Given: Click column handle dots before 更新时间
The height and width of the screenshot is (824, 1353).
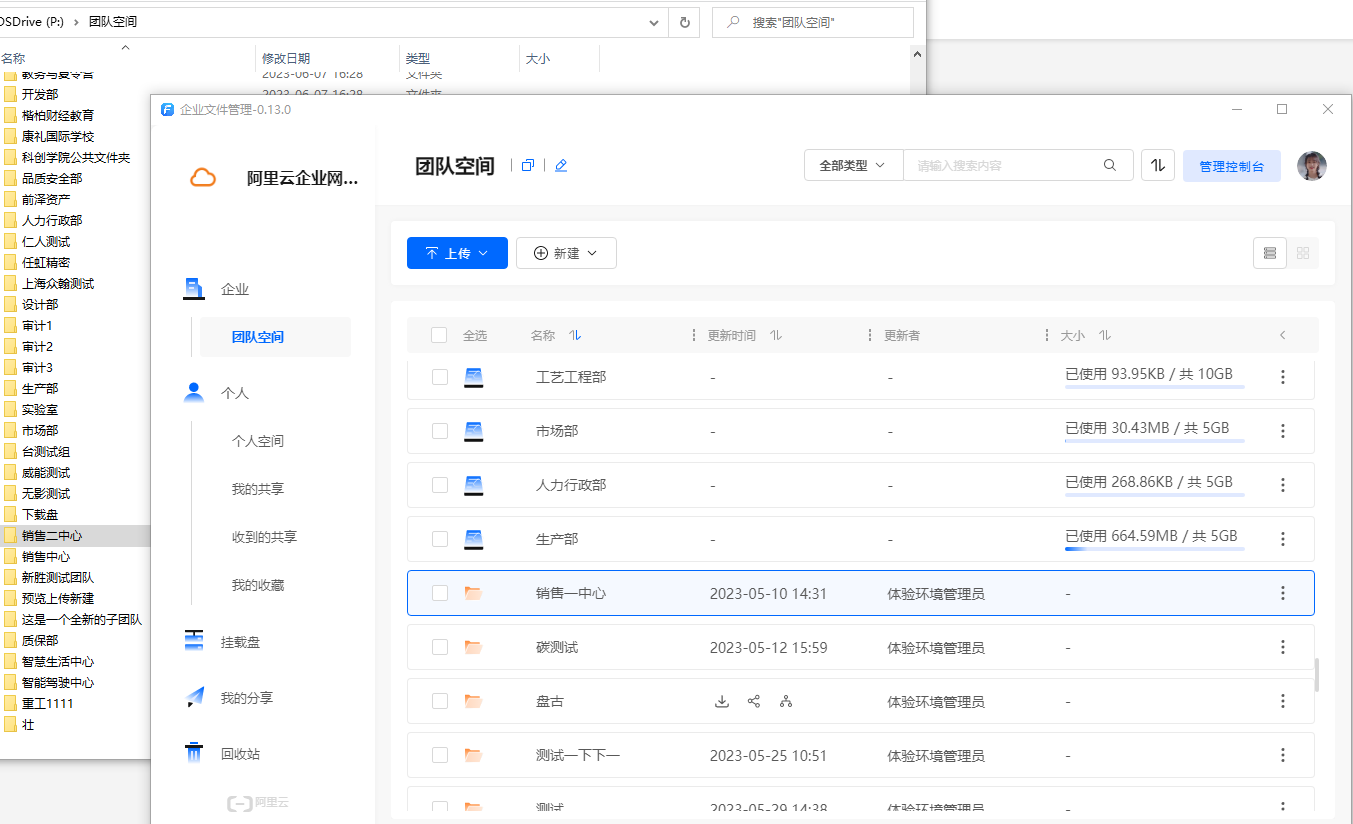Looking at the screenshot, I should [x=694, y=336].
